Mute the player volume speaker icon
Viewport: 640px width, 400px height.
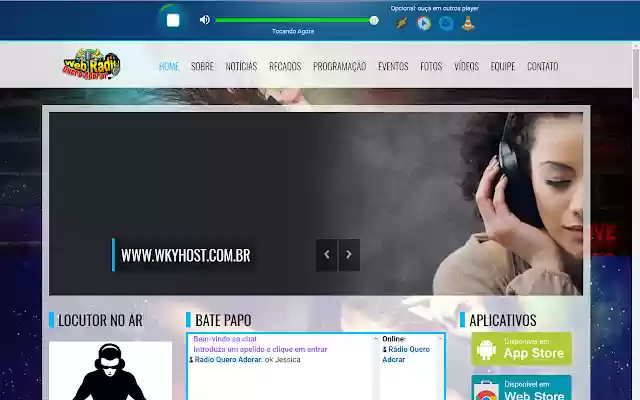click(204, 20)
